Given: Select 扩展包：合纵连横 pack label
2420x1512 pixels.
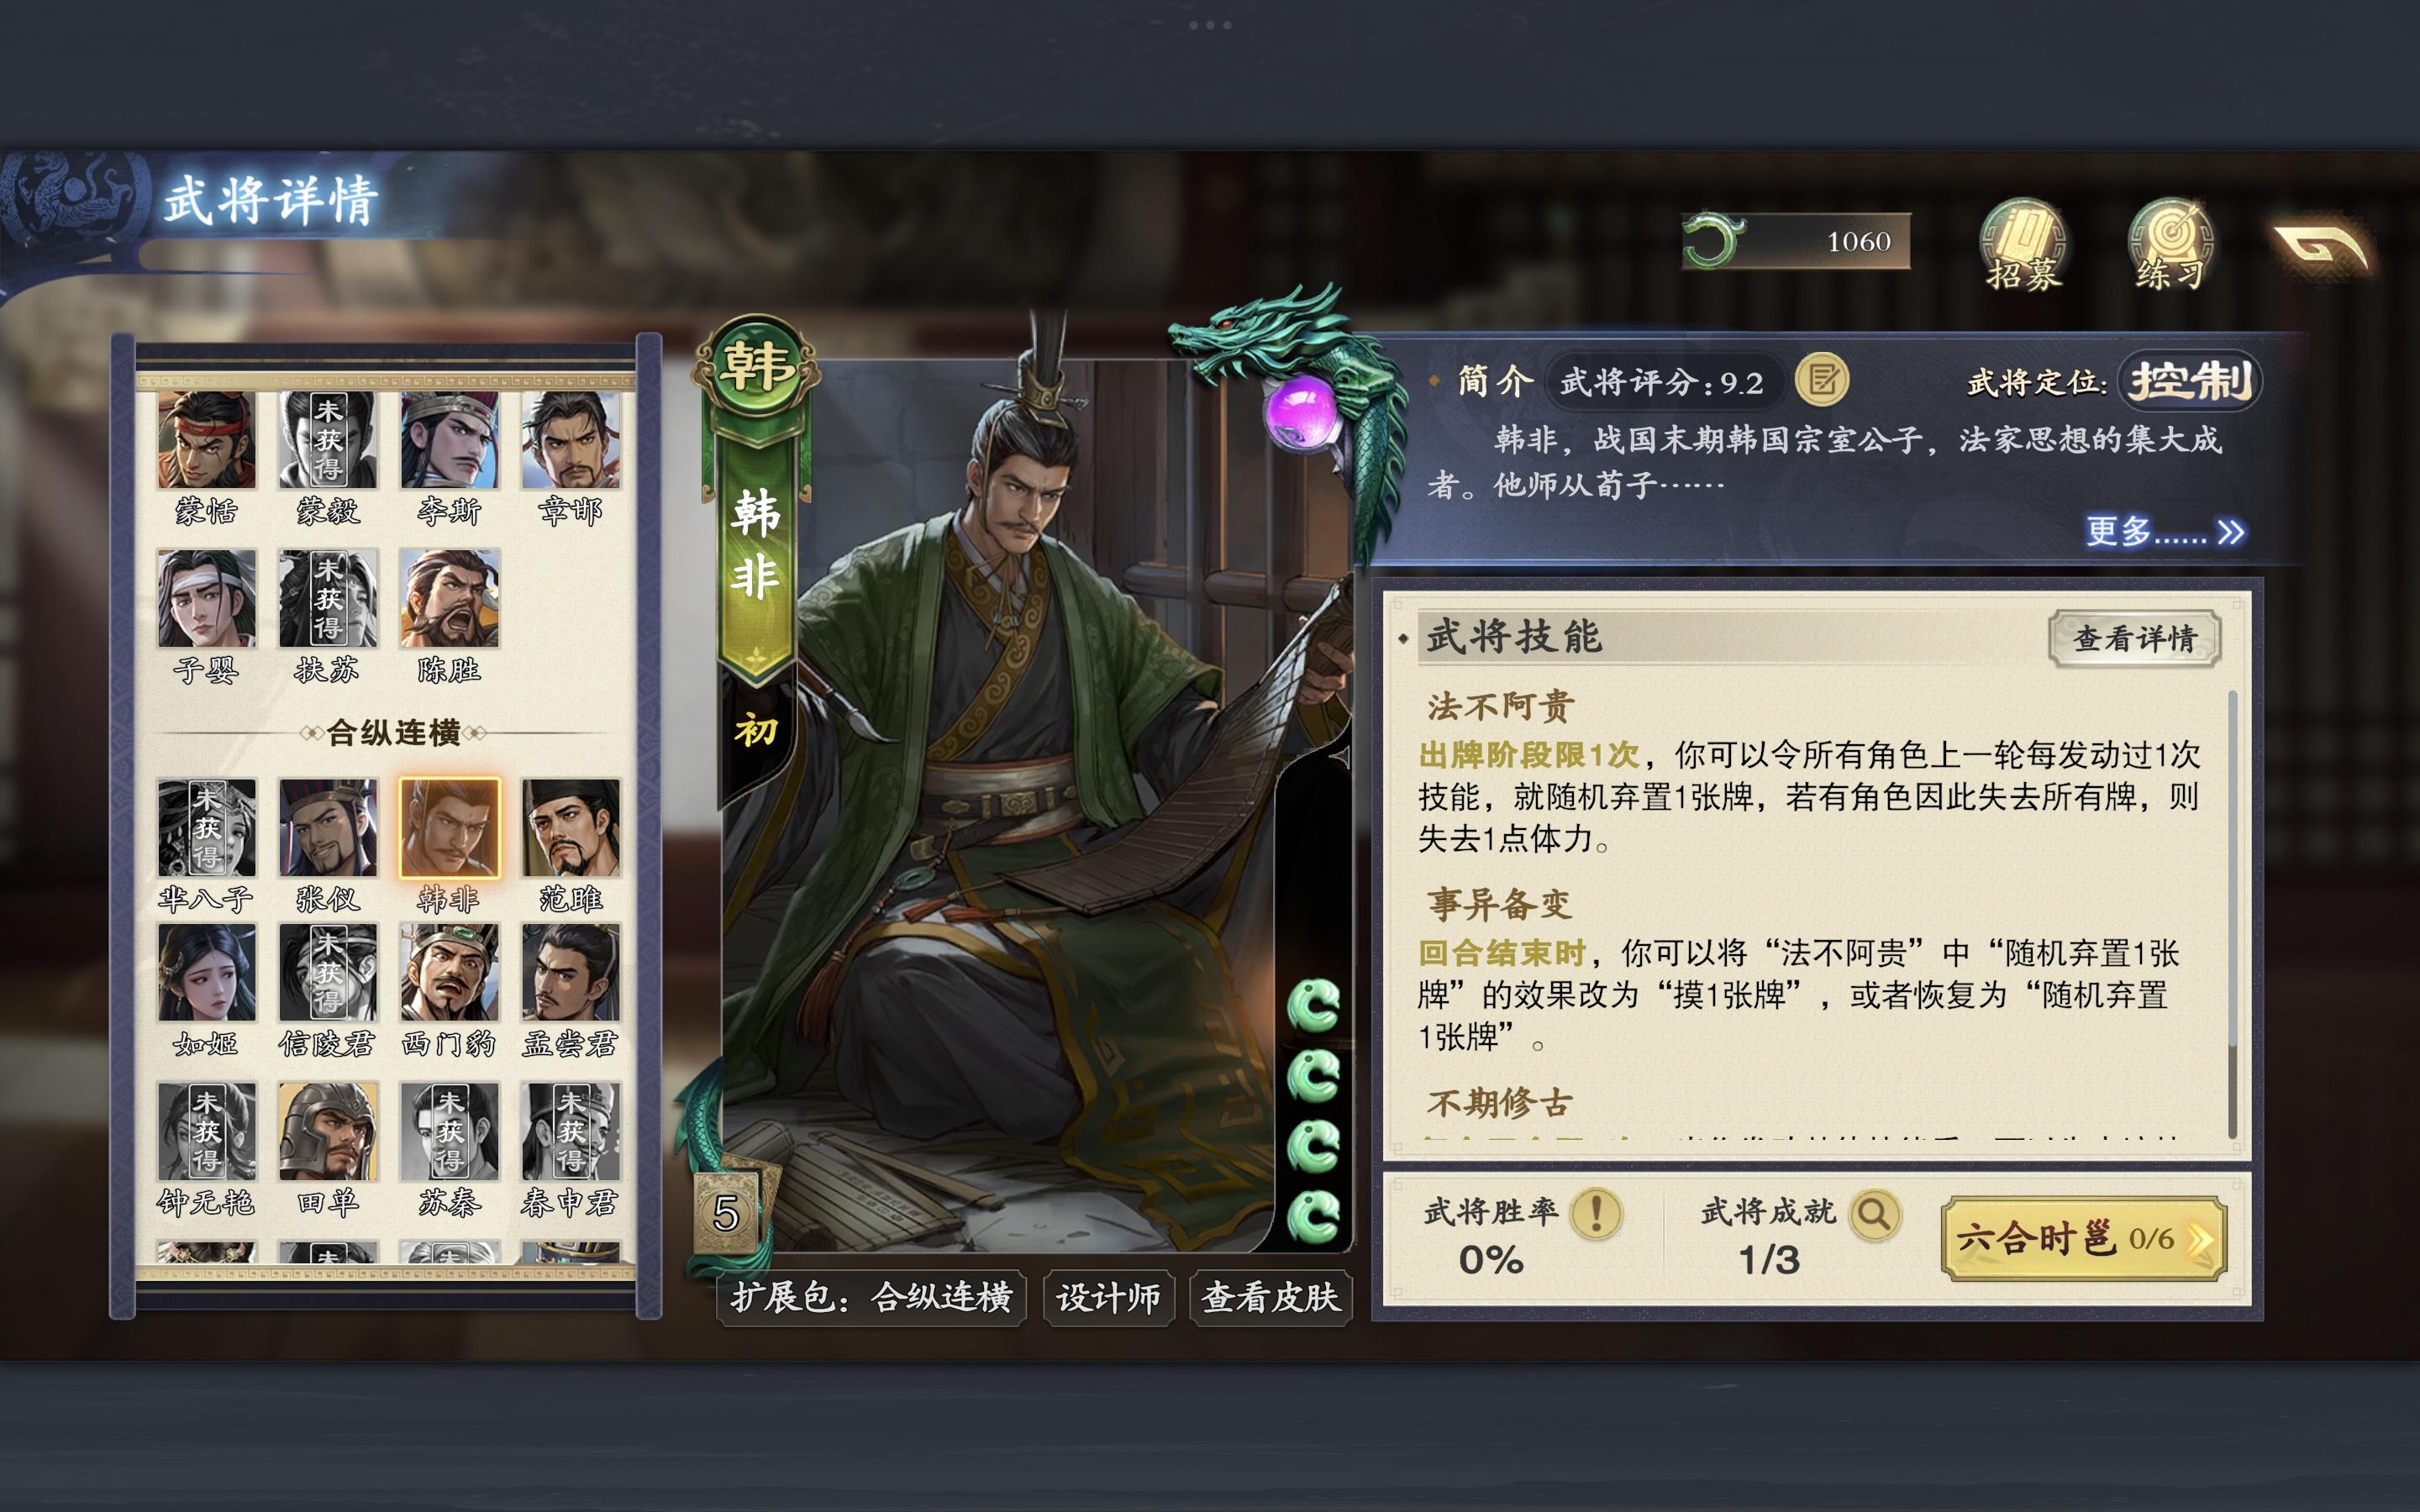Looking at the screenshot, I should tap(871, 1297).
